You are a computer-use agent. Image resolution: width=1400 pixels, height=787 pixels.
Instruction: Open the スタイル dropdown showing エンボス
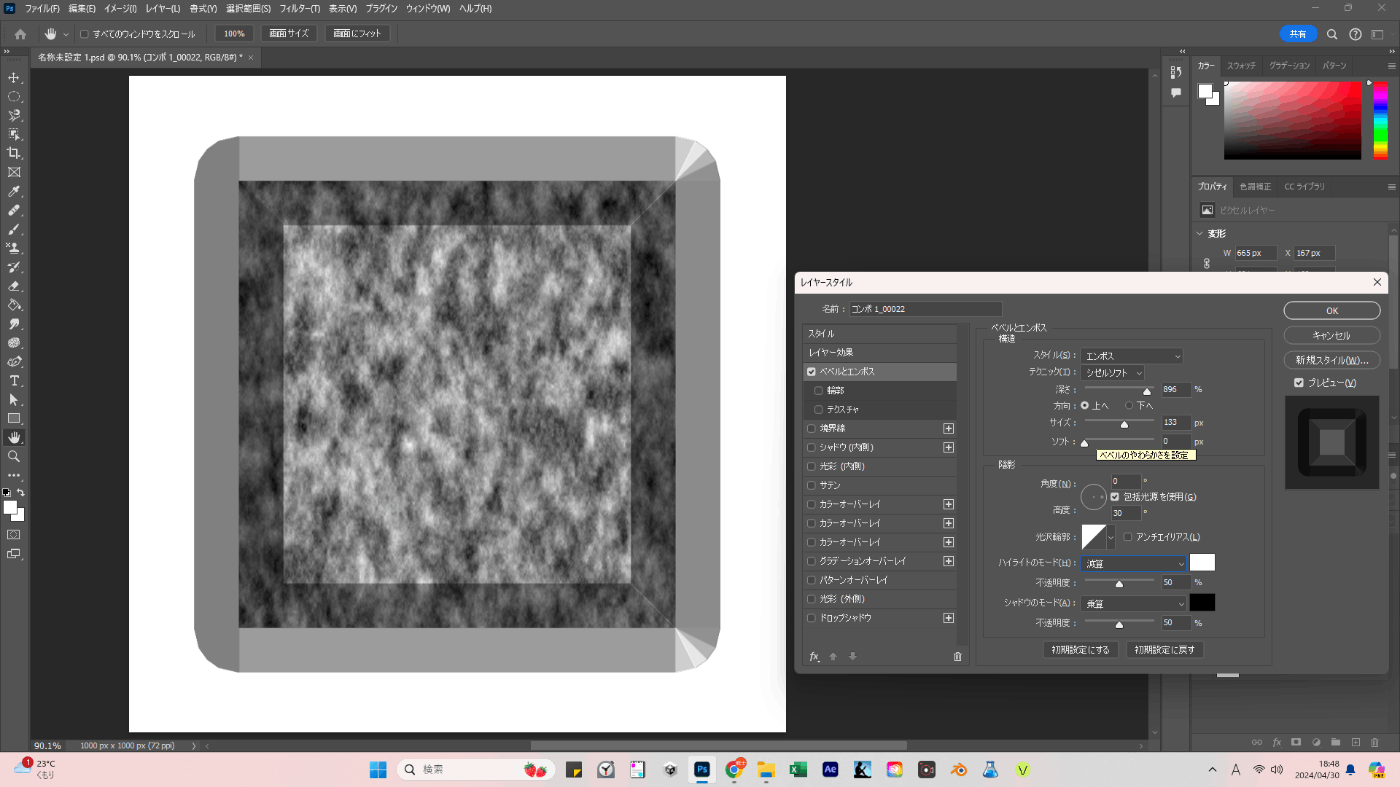(x=1132, y=356)
